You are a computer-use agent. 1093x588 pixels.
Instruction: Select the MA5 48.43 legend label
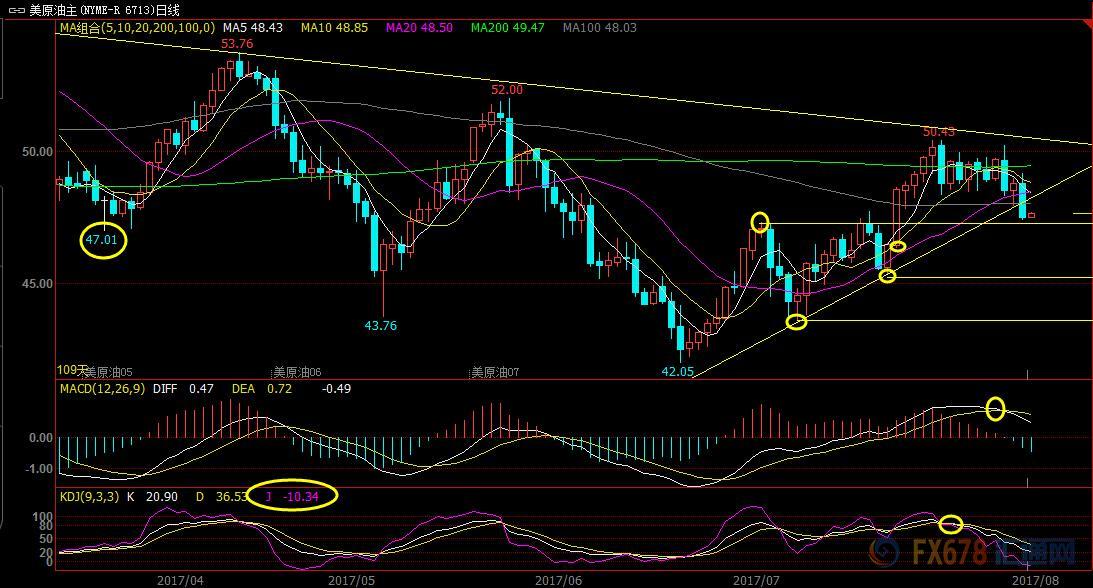tap(254, 28)
